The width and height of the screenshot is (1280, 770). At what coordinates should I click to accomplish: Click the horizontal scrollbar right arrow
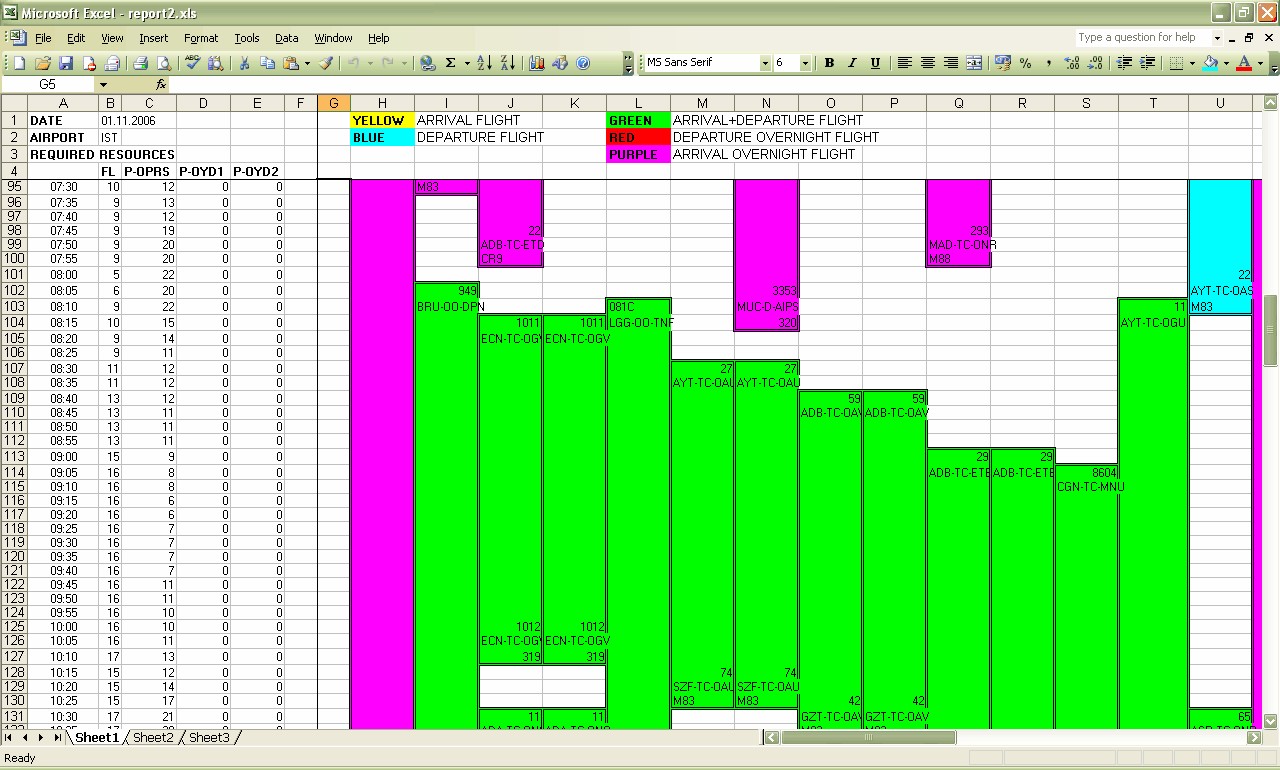[1255, 737]
